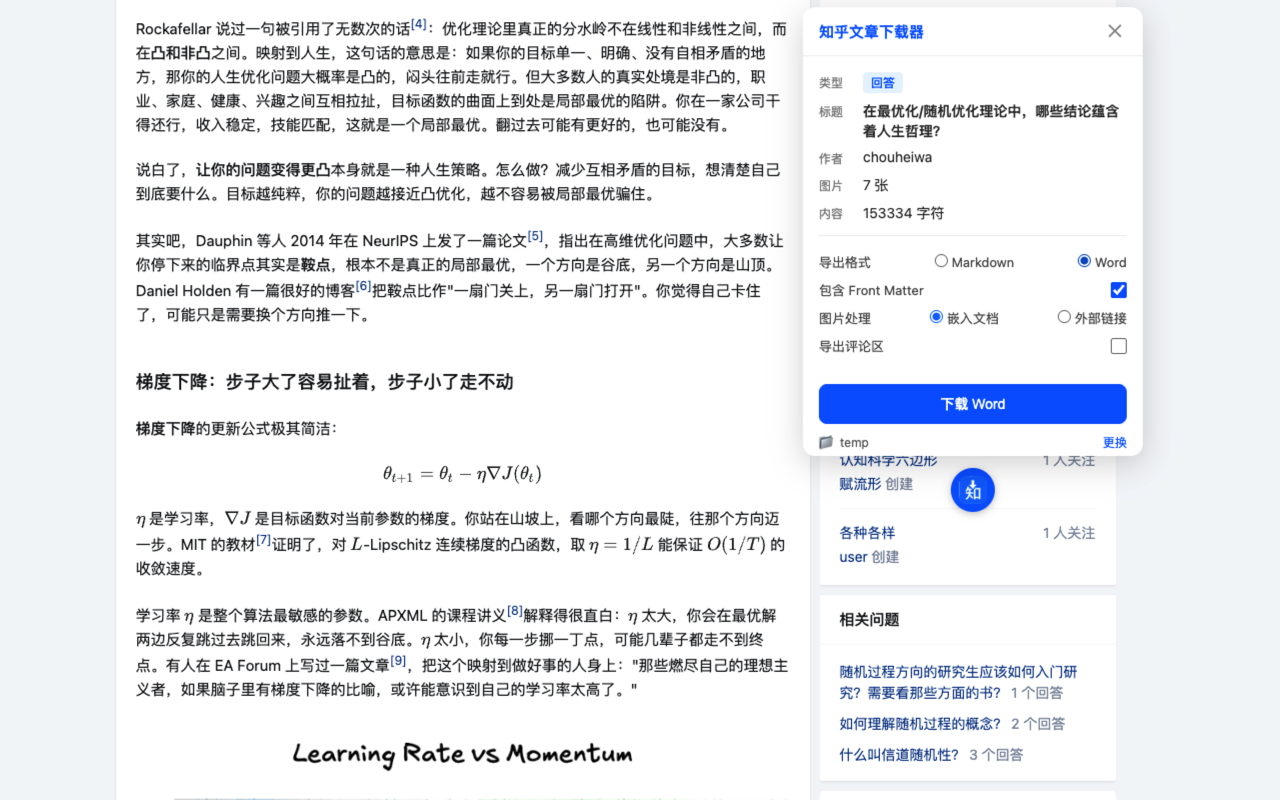Close the 知乎文章下载器 panel
1280x800 pixels.
[x=1114, y=31]
